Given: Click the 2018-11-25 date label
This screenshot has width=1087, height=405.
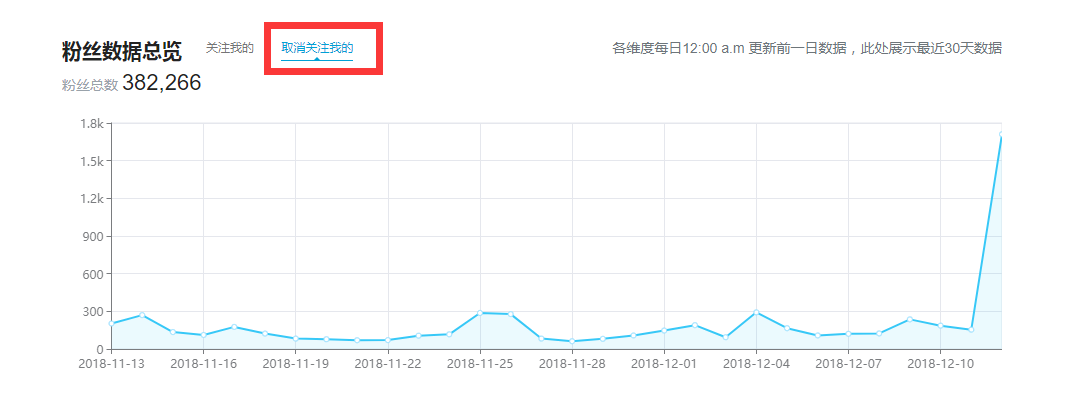Looking at the screenshot, I should click(x=480, y=363).
